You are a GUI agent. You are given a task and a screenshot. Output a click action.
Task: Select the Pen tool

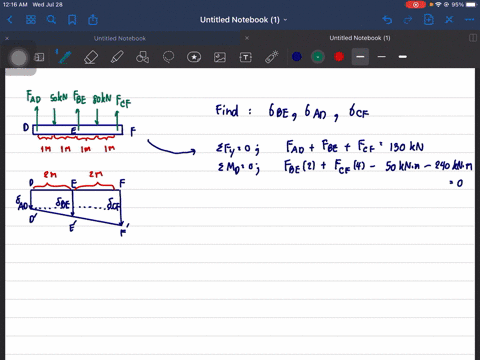pyautogui.click(x=65, y=57)
